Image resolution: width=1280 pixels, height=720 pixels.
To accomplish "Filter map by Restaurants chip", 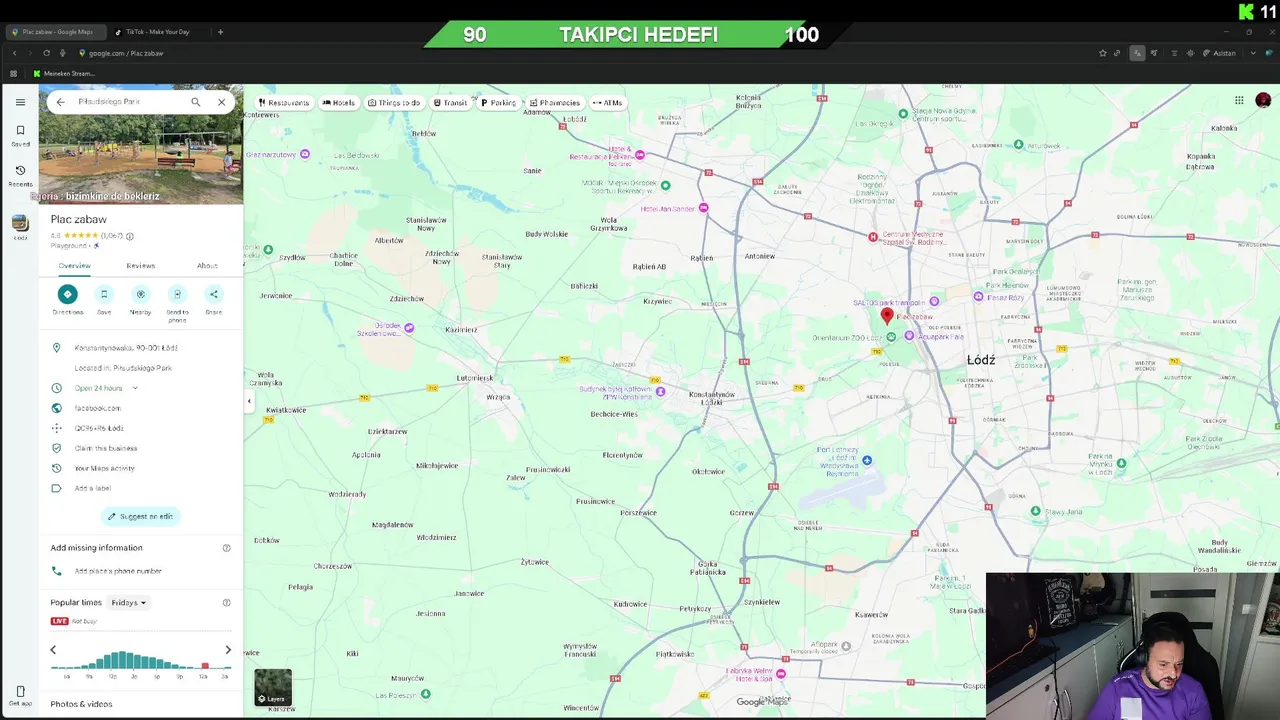I will tap(283, 103).
